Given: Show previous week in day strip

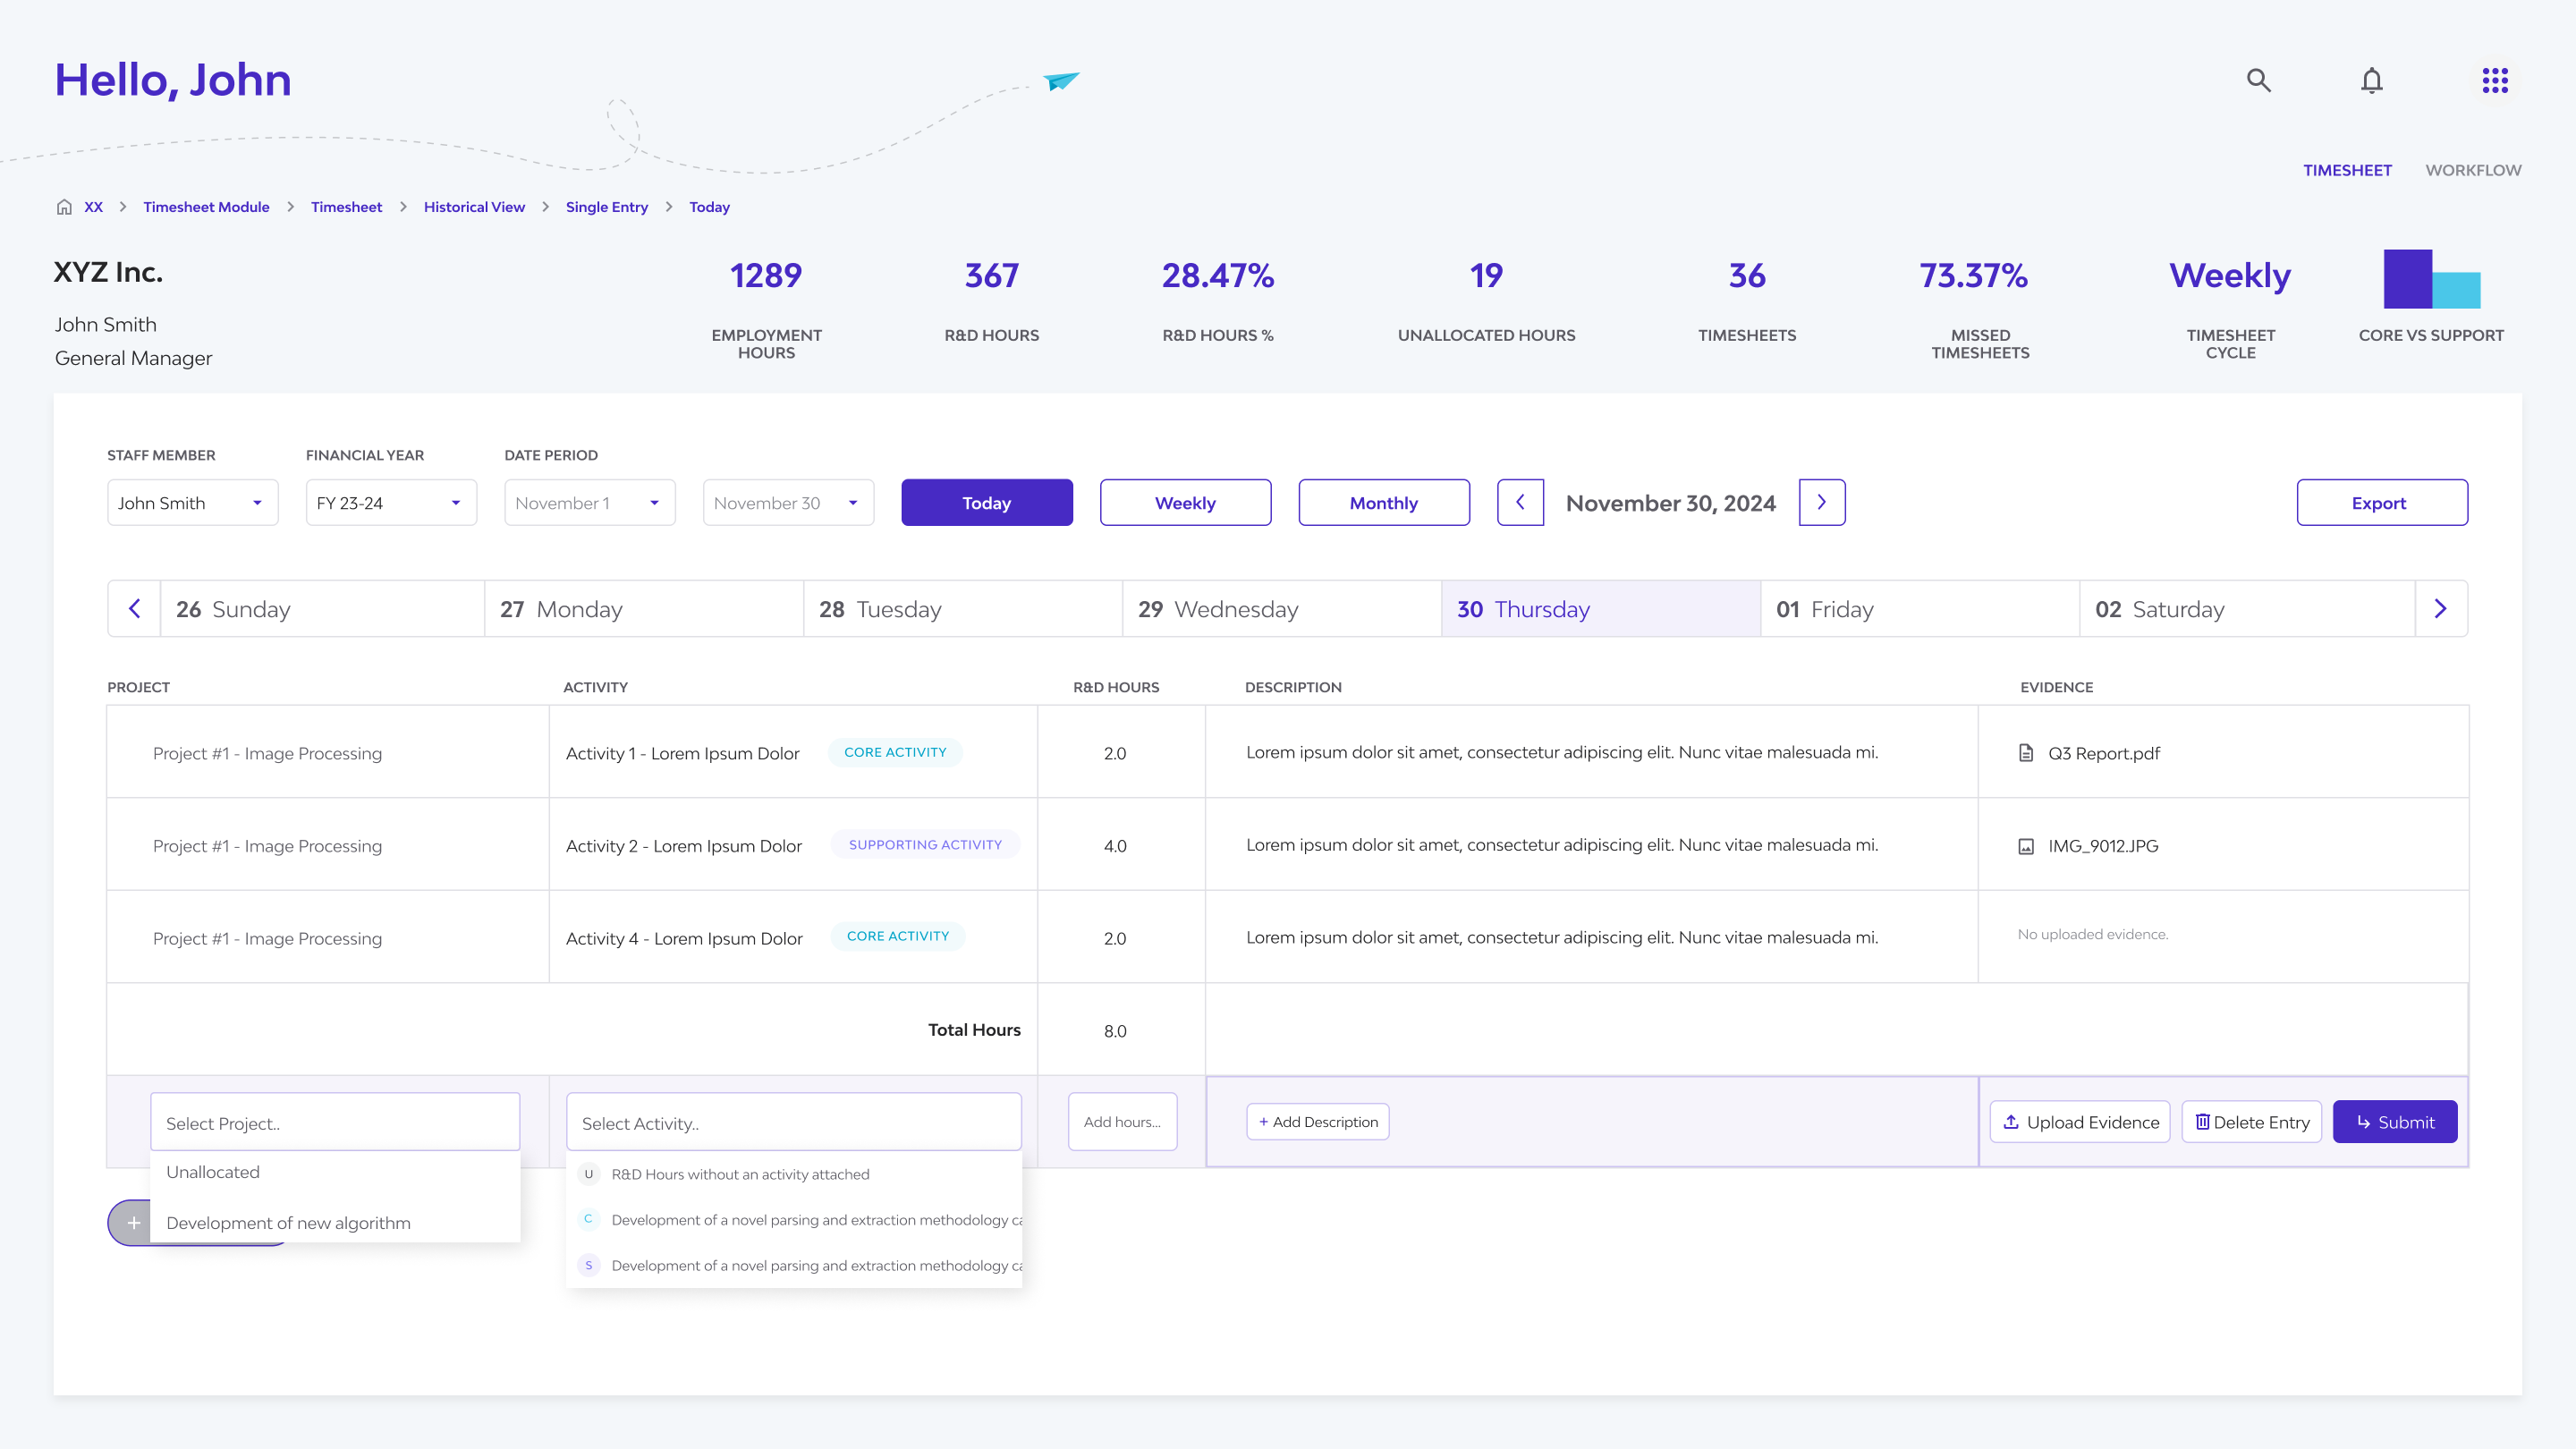Looking at the screenshot, I should [x=134, y=608].
